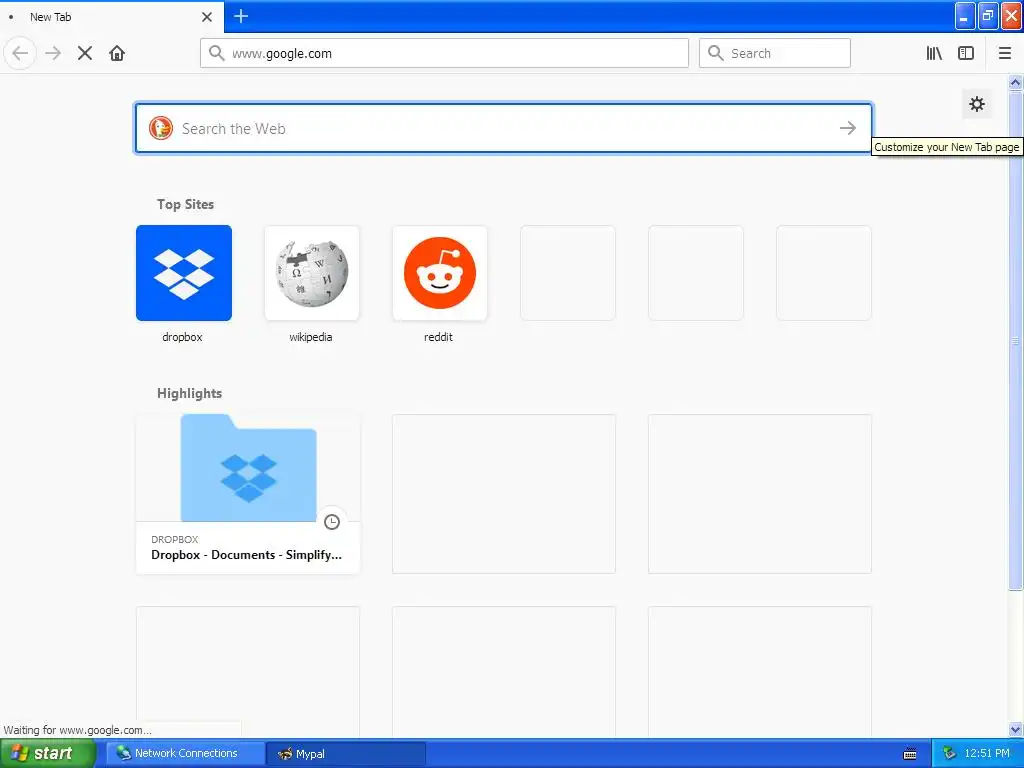Stop loading the page
This screenshot has height=768, width=1024.
[85, 53]
